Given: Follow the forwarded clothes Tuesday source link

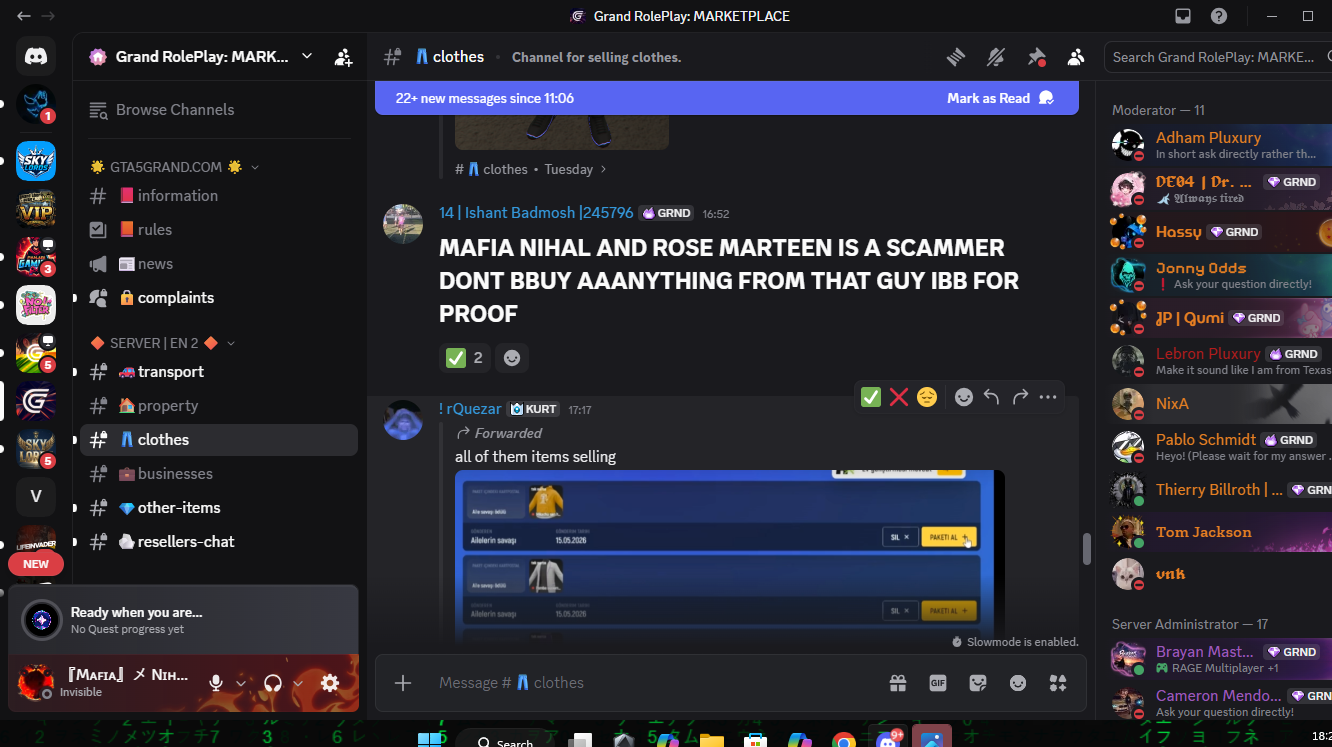Looking at the screenshot, I should (531, 170).
